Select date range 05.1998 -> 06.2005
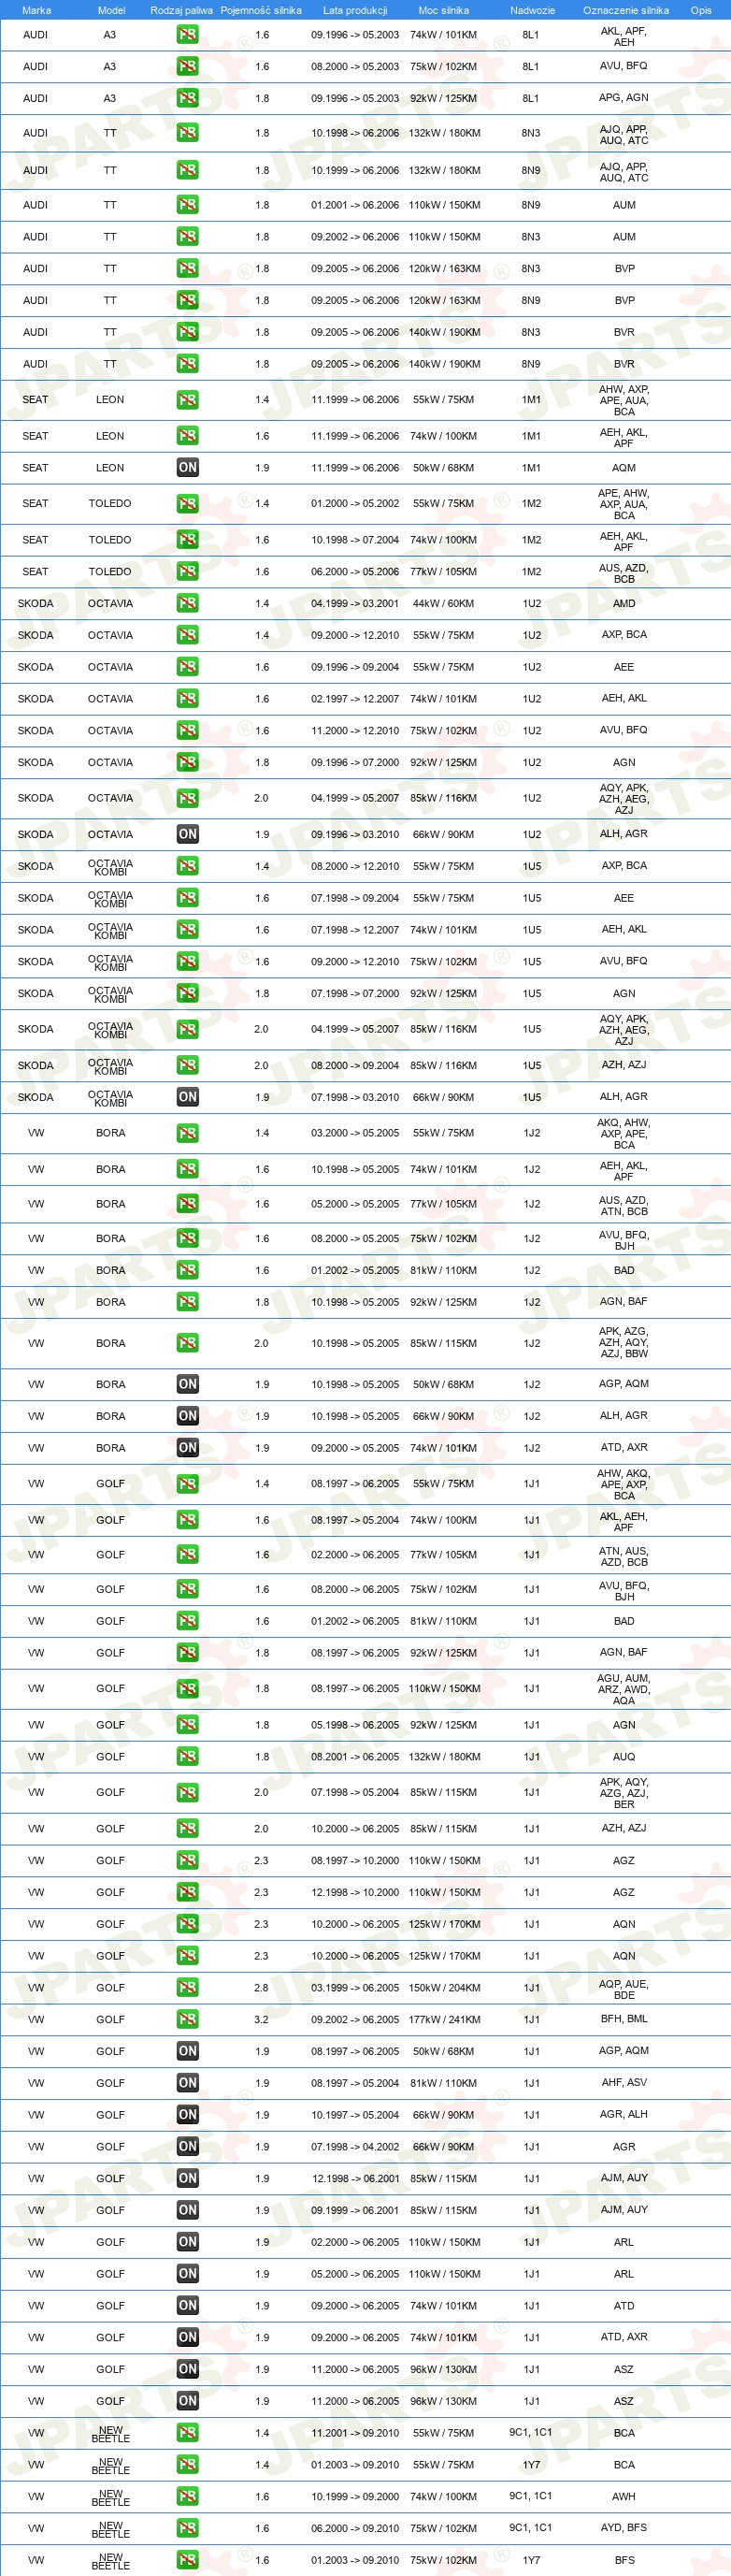The image size is (731, 2576). [355, 1725]
